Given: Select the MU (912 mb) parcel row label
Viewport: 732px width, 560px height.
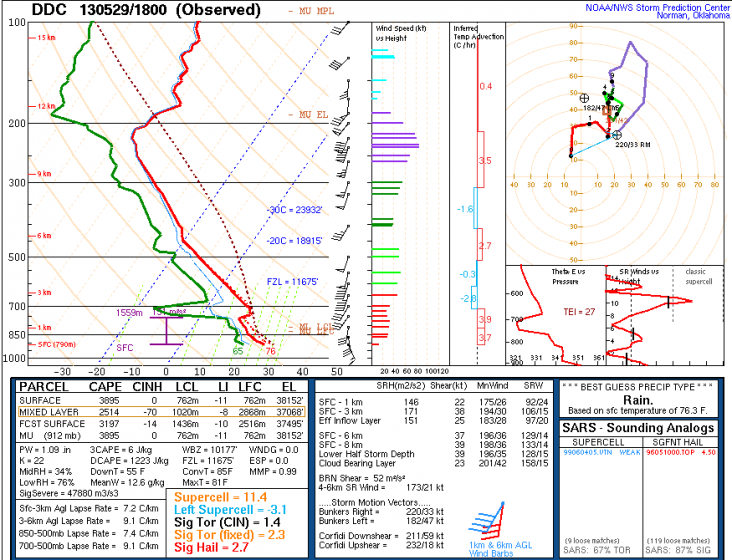Looking at the screenshot, I should [x=50, y=435].
